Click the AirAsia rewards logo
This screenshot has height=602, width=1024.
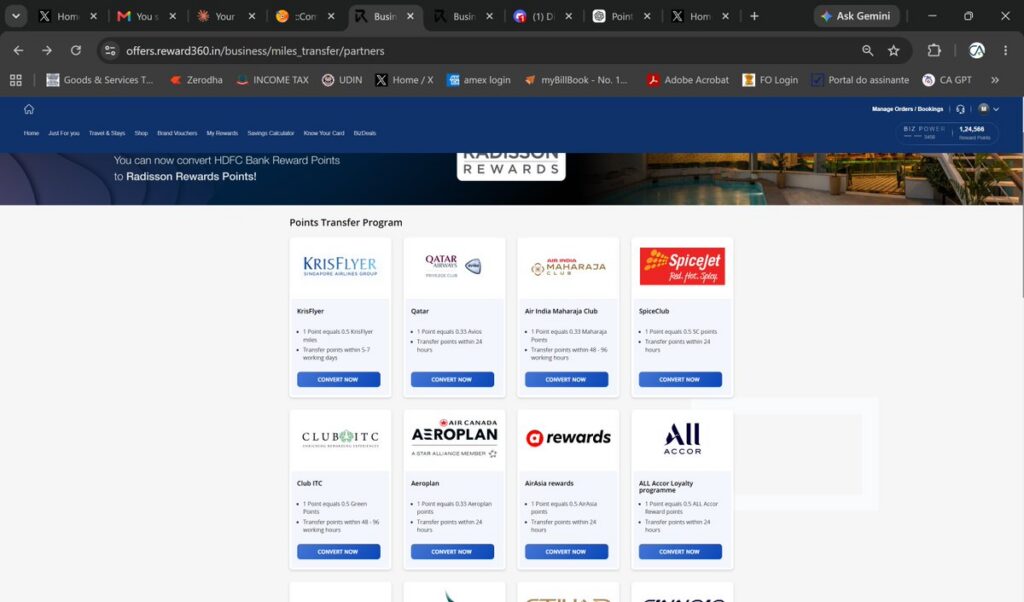(568, 438)
